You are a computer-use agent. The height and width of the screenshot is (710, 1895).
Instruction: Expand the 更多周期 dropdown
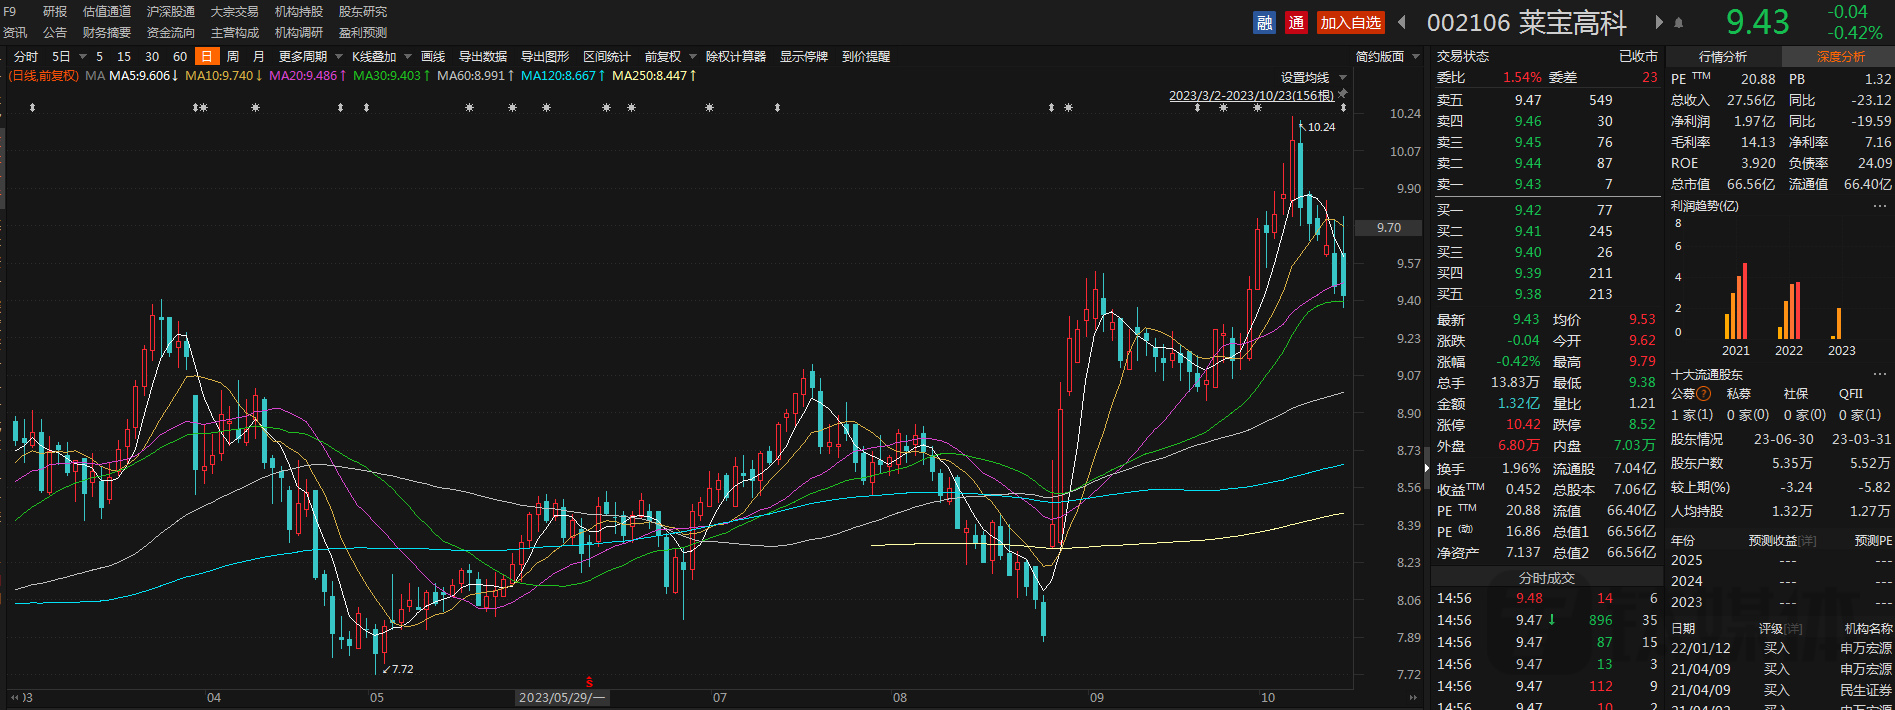coord(310,57)
